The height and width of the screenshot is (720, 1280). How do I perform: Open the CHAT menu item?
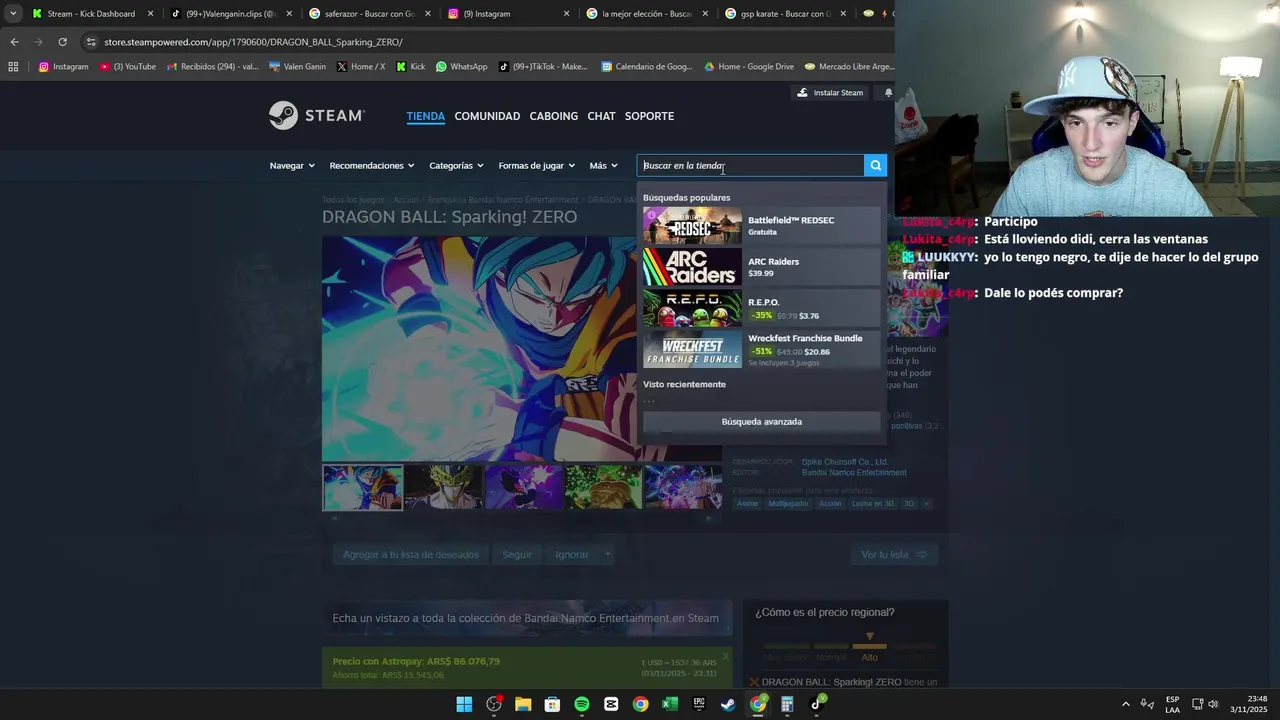(601, 116)
